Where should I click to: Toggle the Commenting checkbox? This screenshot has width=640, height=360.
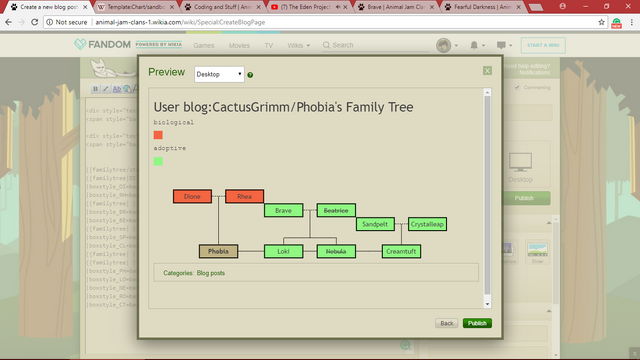[x=517, y=87]
